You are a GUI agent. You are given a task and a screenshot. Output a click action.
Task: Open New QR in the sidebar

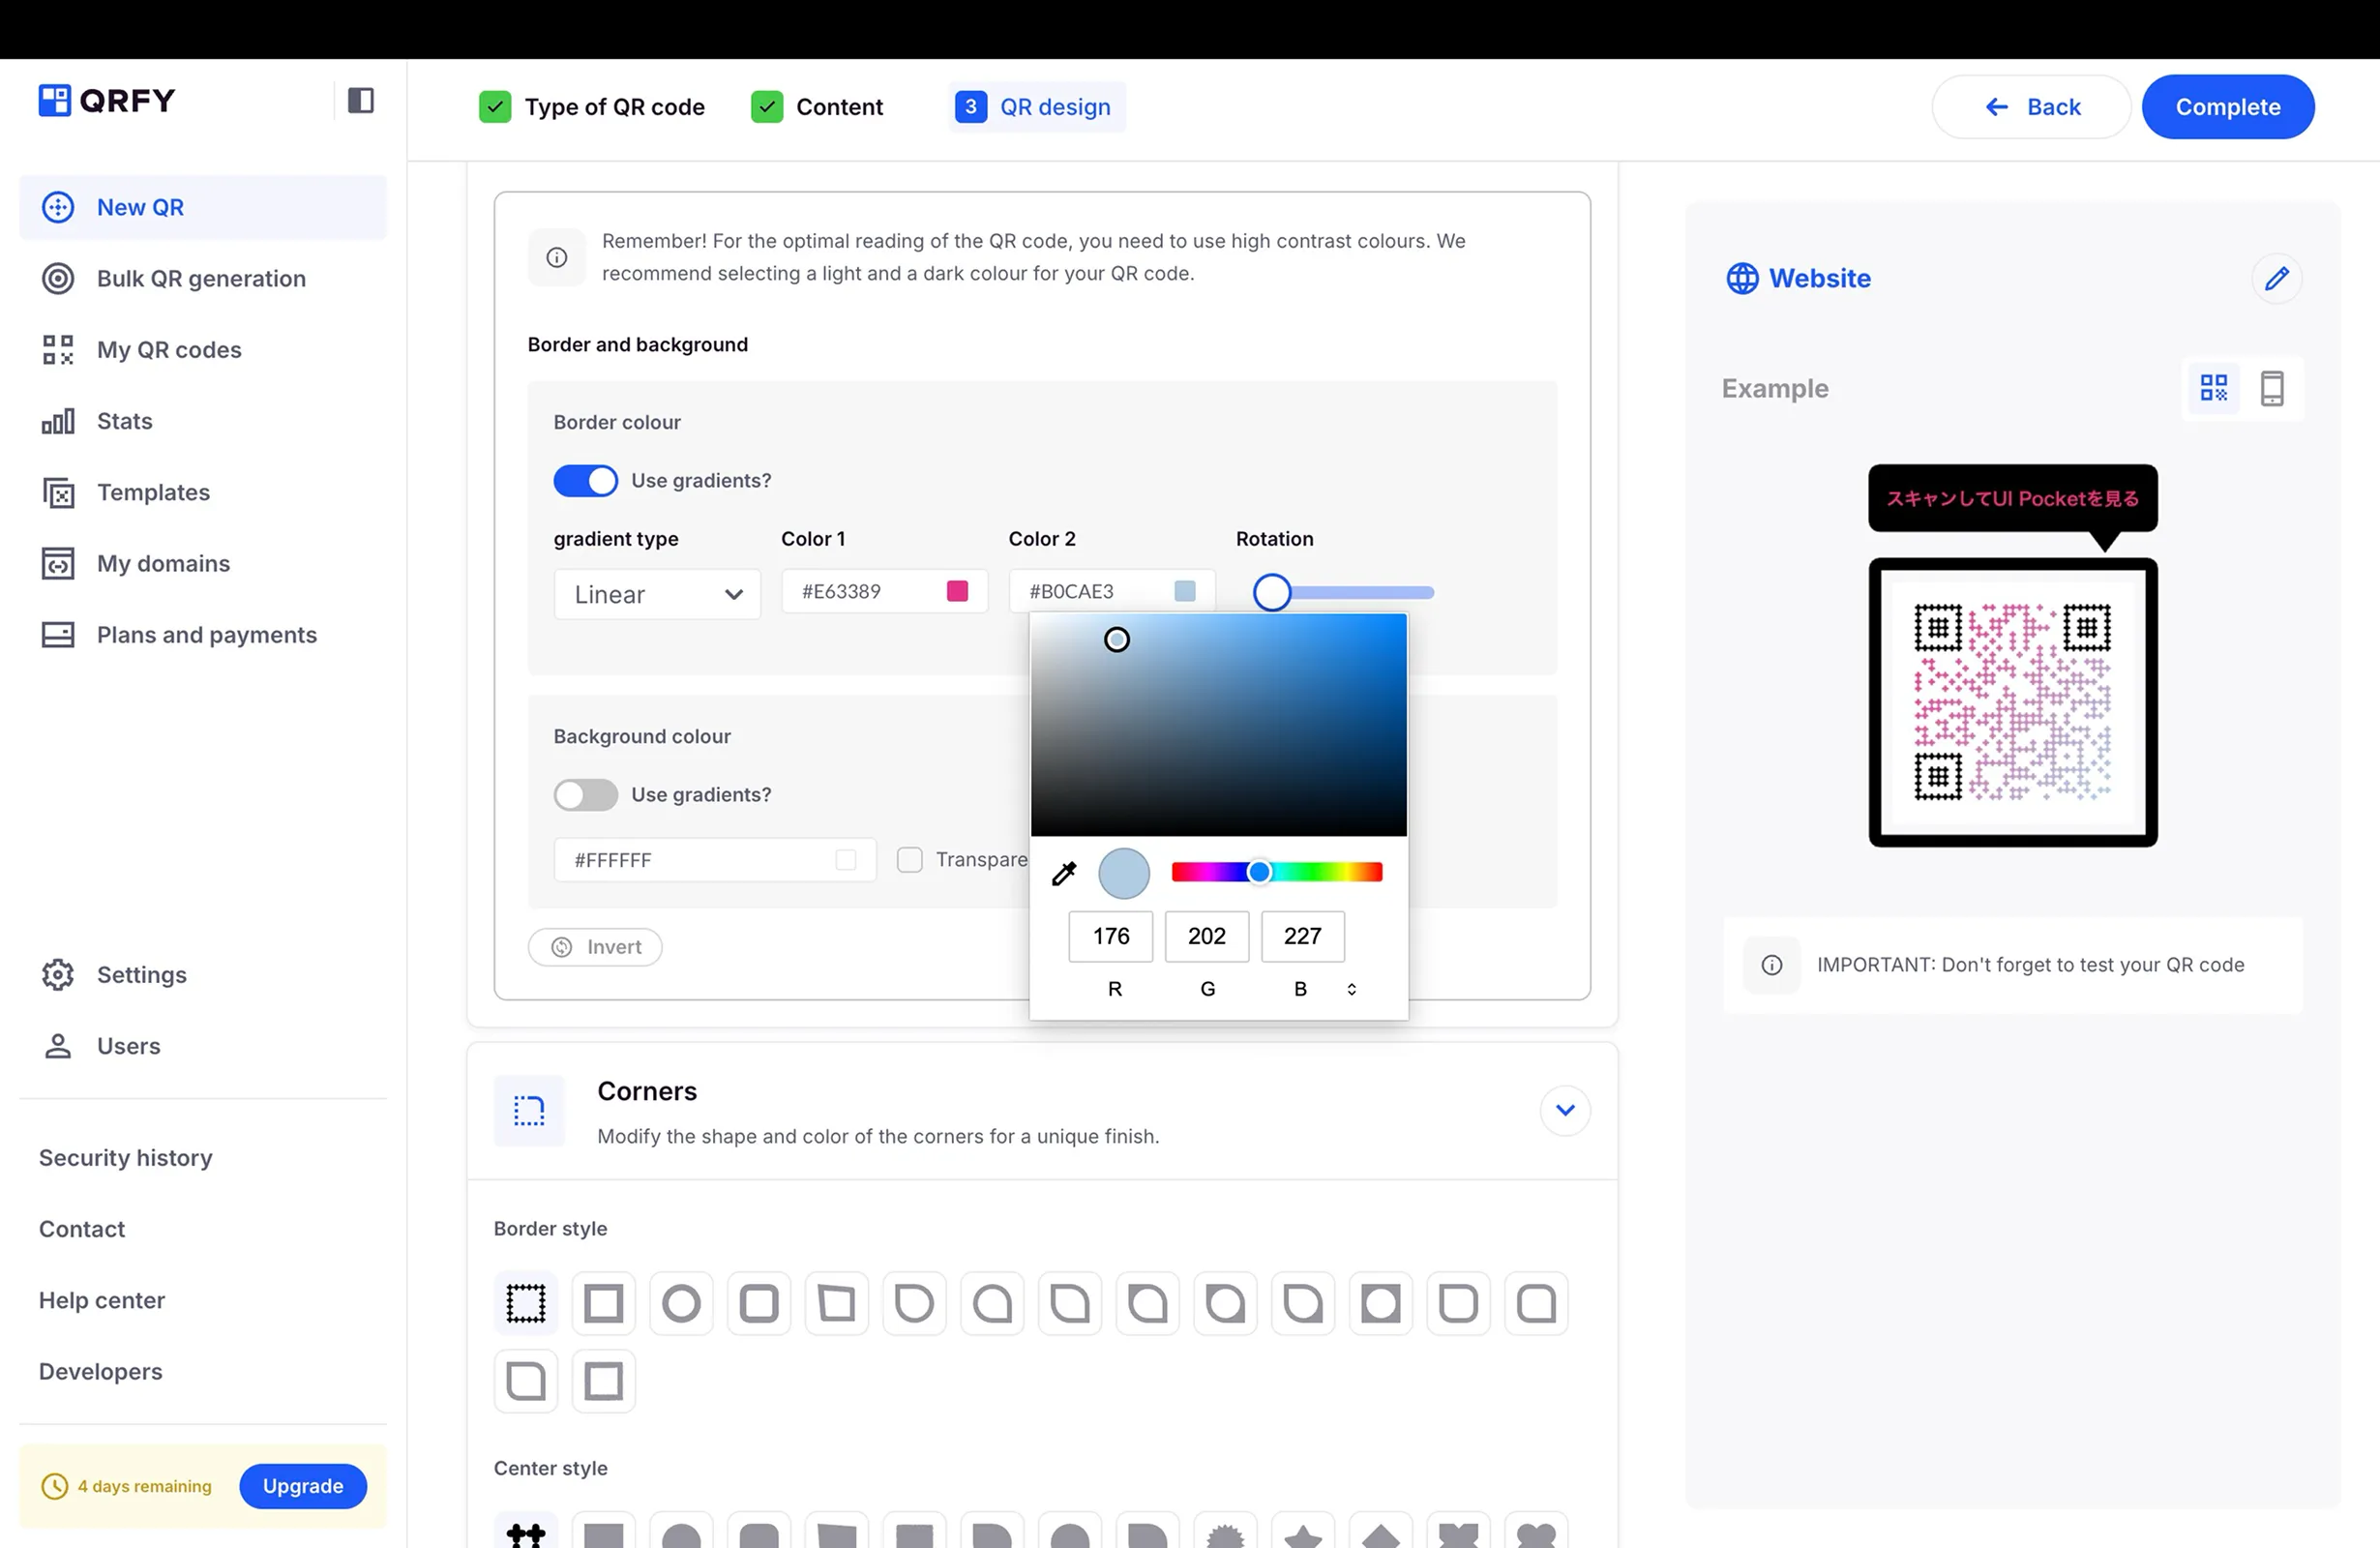(203, 207)
